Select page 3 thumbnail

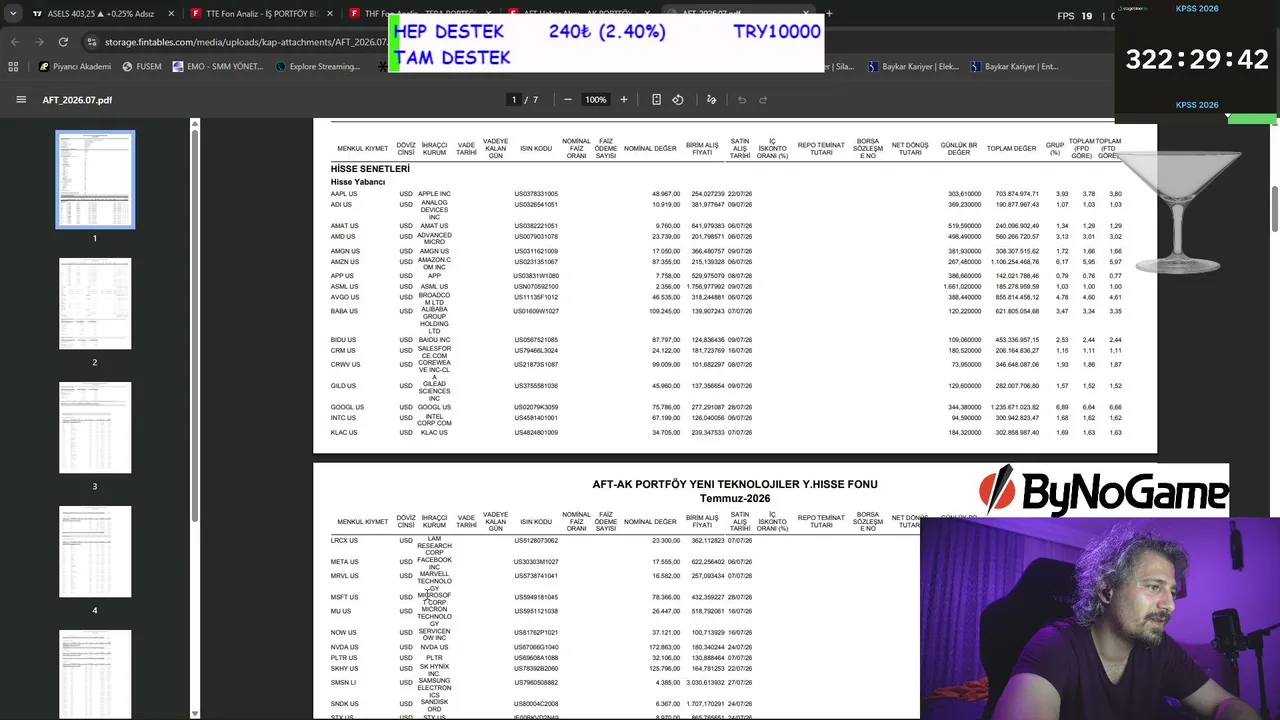(95, 428)
